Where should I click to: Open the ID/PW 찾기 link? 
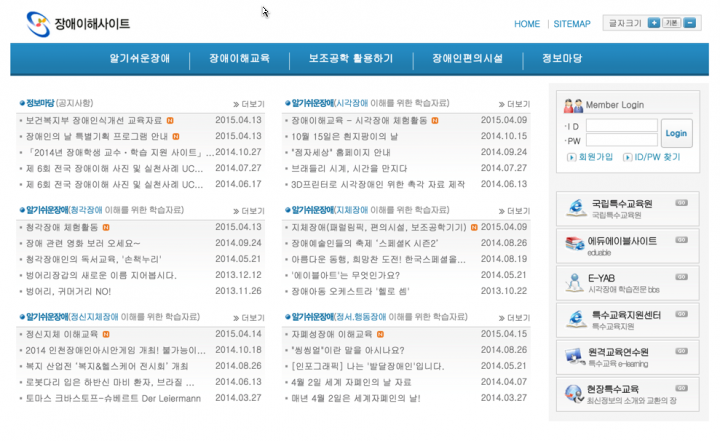pyautogui.click(x=652, y=157)
